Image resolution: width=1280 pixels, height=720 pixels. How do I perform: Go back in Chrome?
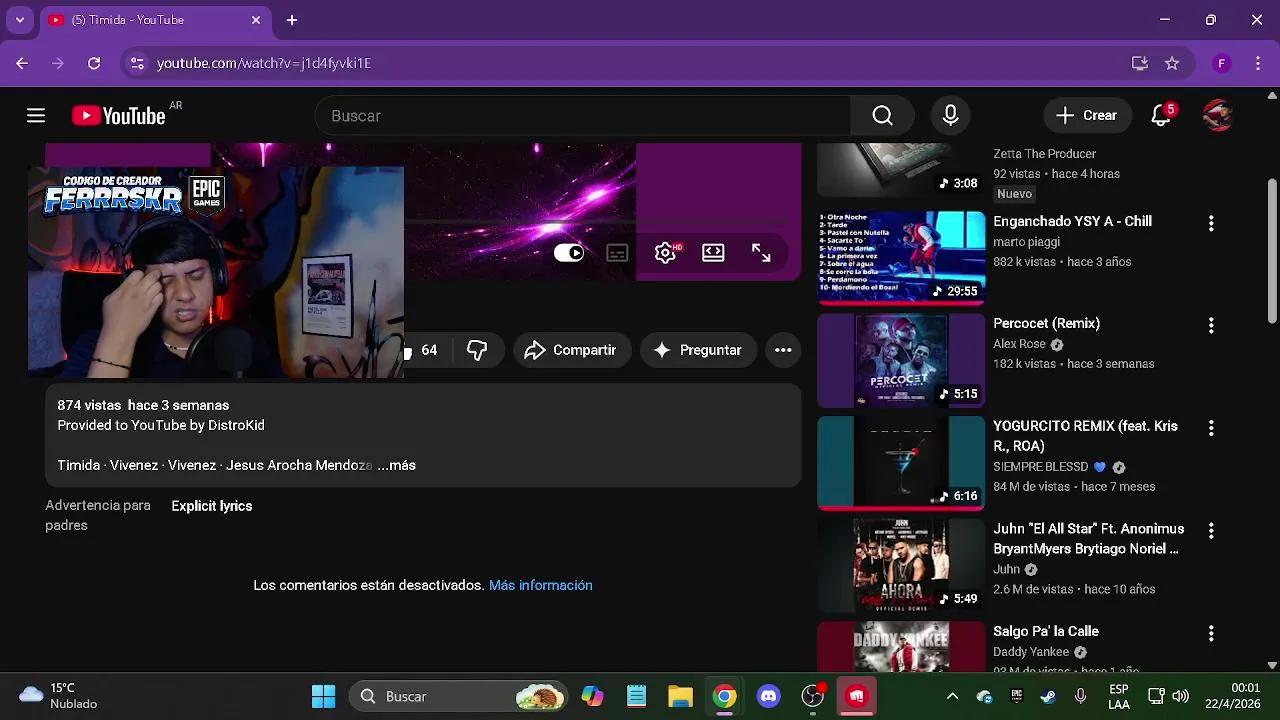pyautogui.click(x=22, y=63)
